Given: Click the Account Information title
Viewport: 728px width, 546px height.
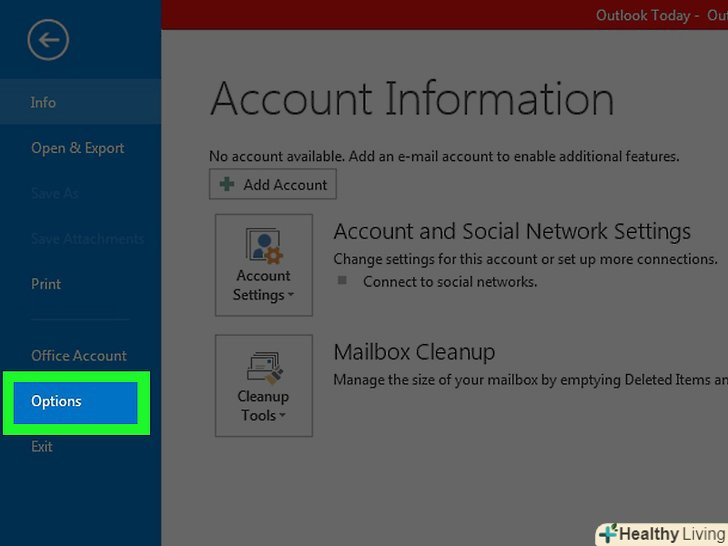Looking at the screenshot, I should (x=412, y=98).
